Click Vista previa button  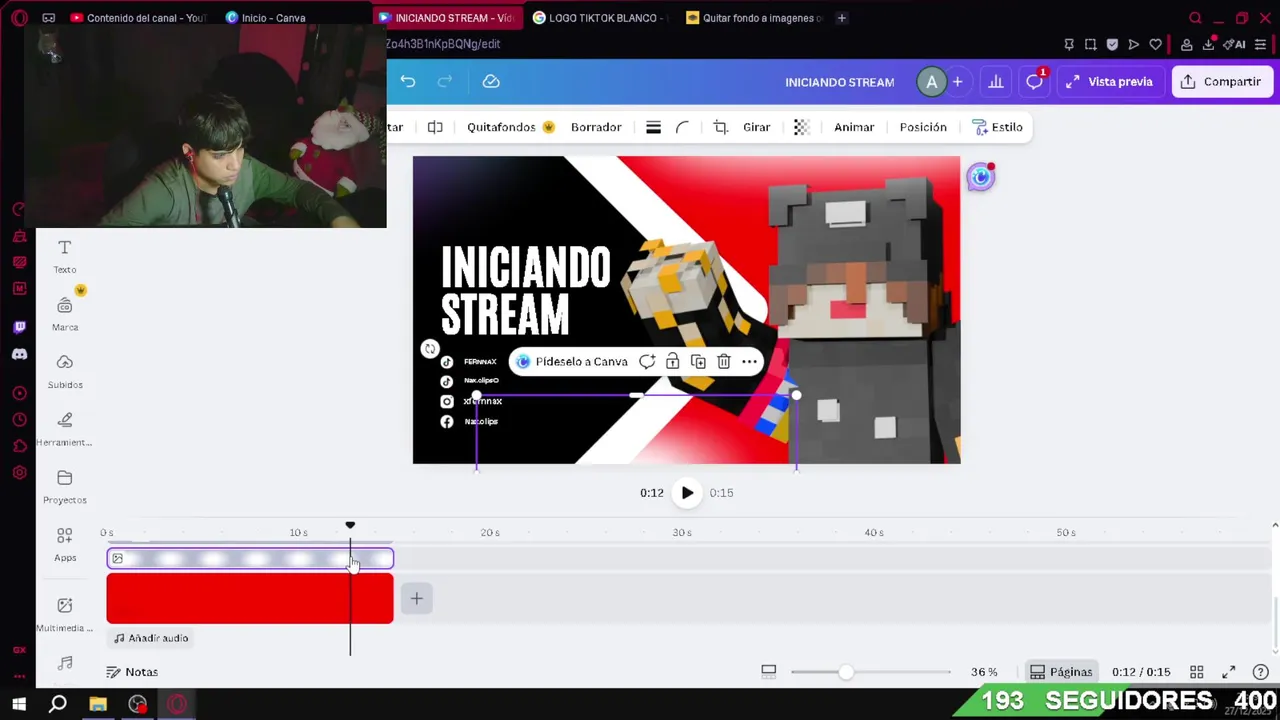[x=1109, y=82]
